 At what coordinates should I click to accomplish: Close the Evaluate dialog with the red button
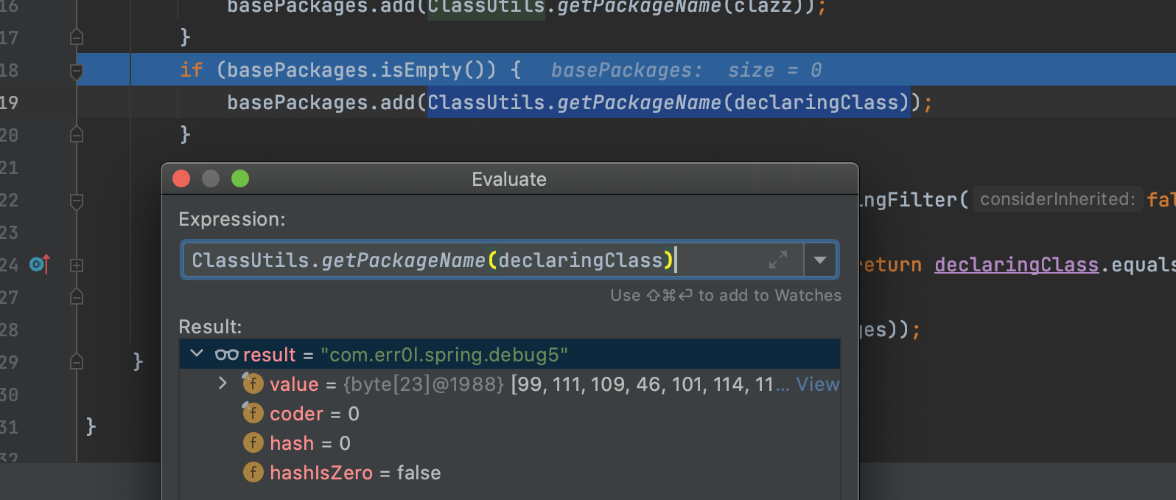click(x=181, y=180)
